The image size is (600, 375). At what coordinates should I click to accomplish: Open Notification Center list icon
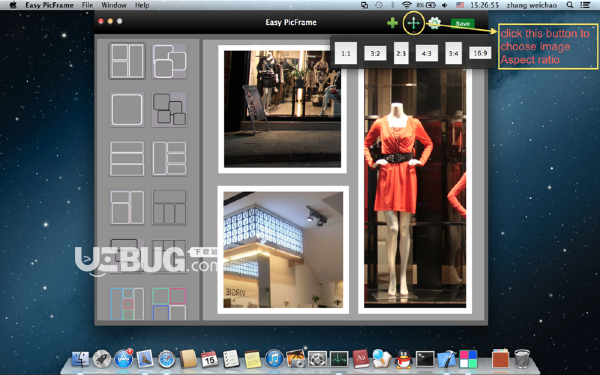[585, 5]
